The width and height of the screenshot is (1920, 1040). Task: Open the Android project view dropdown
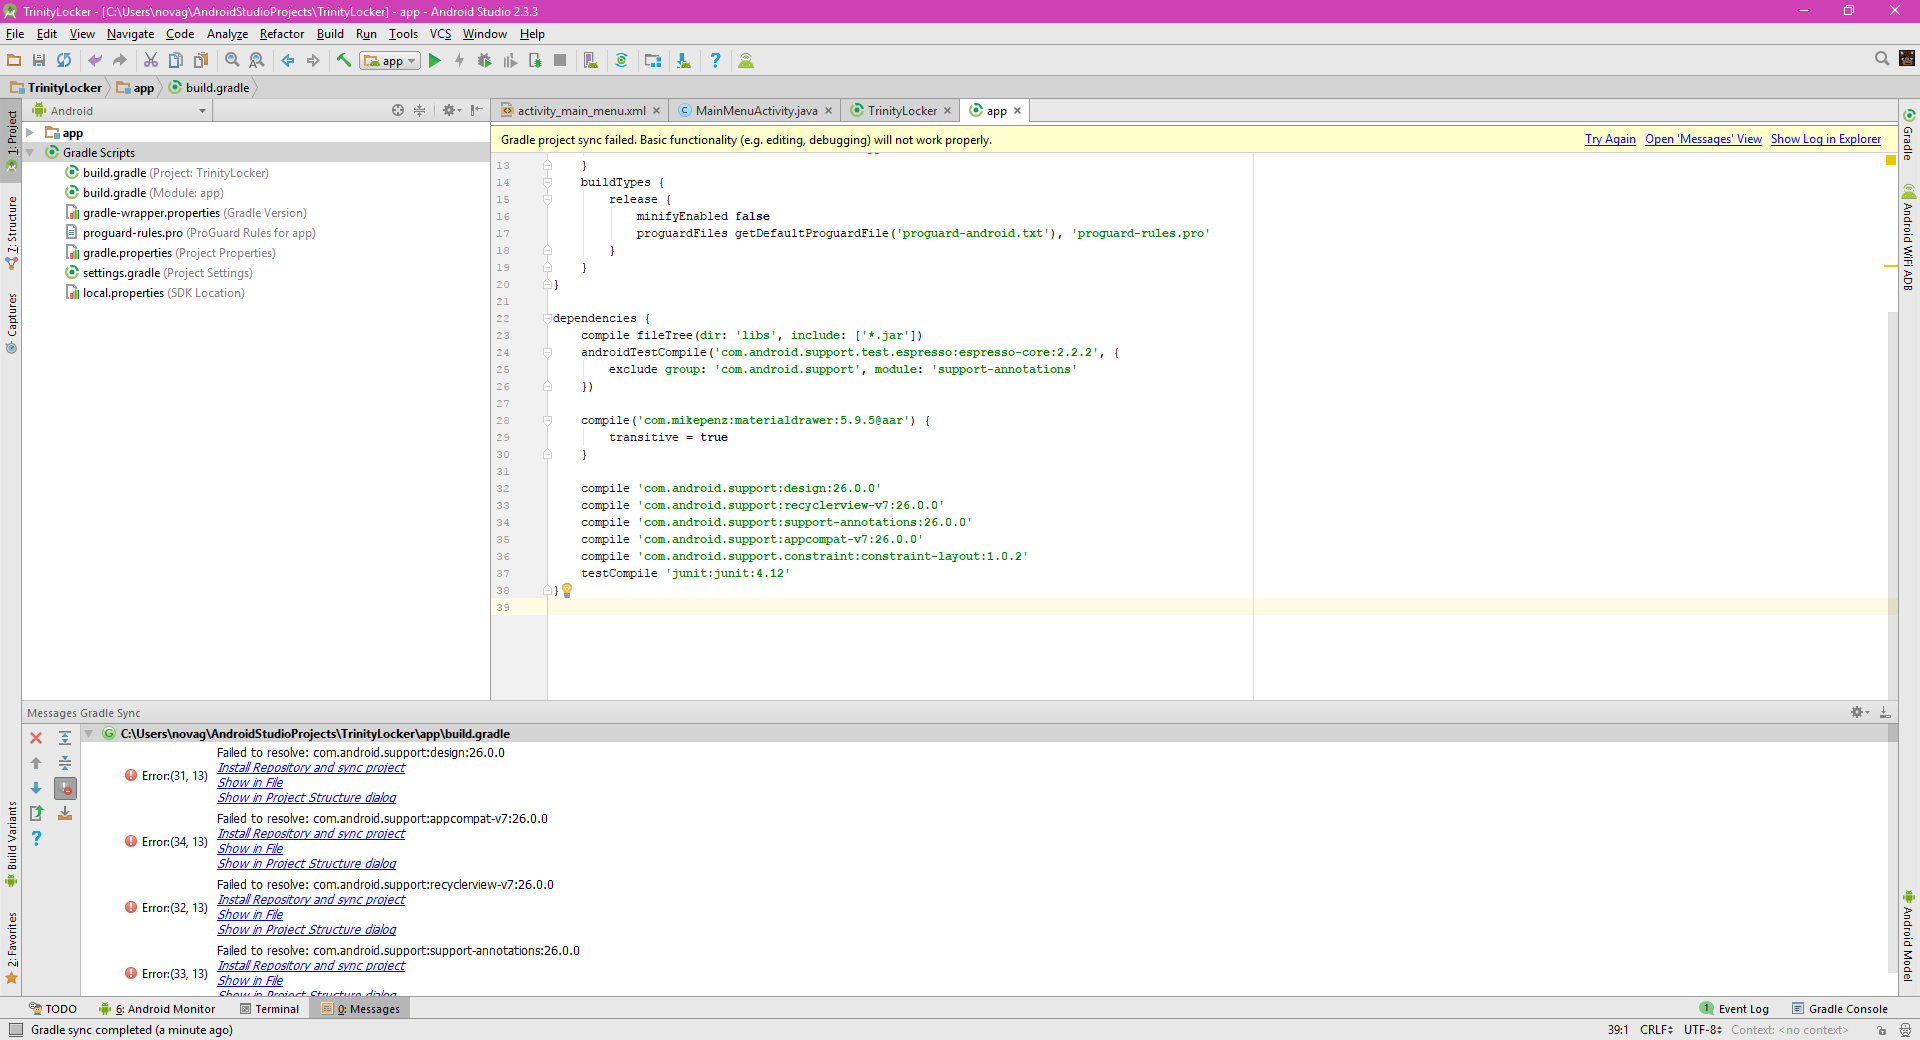coord(119,111)
